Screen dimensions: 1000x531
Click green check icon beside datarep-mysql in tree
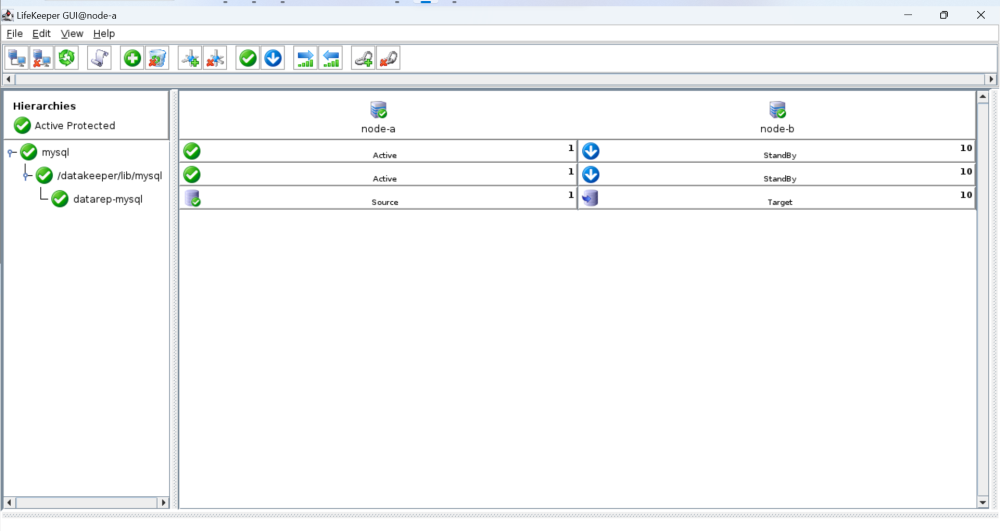60,199
